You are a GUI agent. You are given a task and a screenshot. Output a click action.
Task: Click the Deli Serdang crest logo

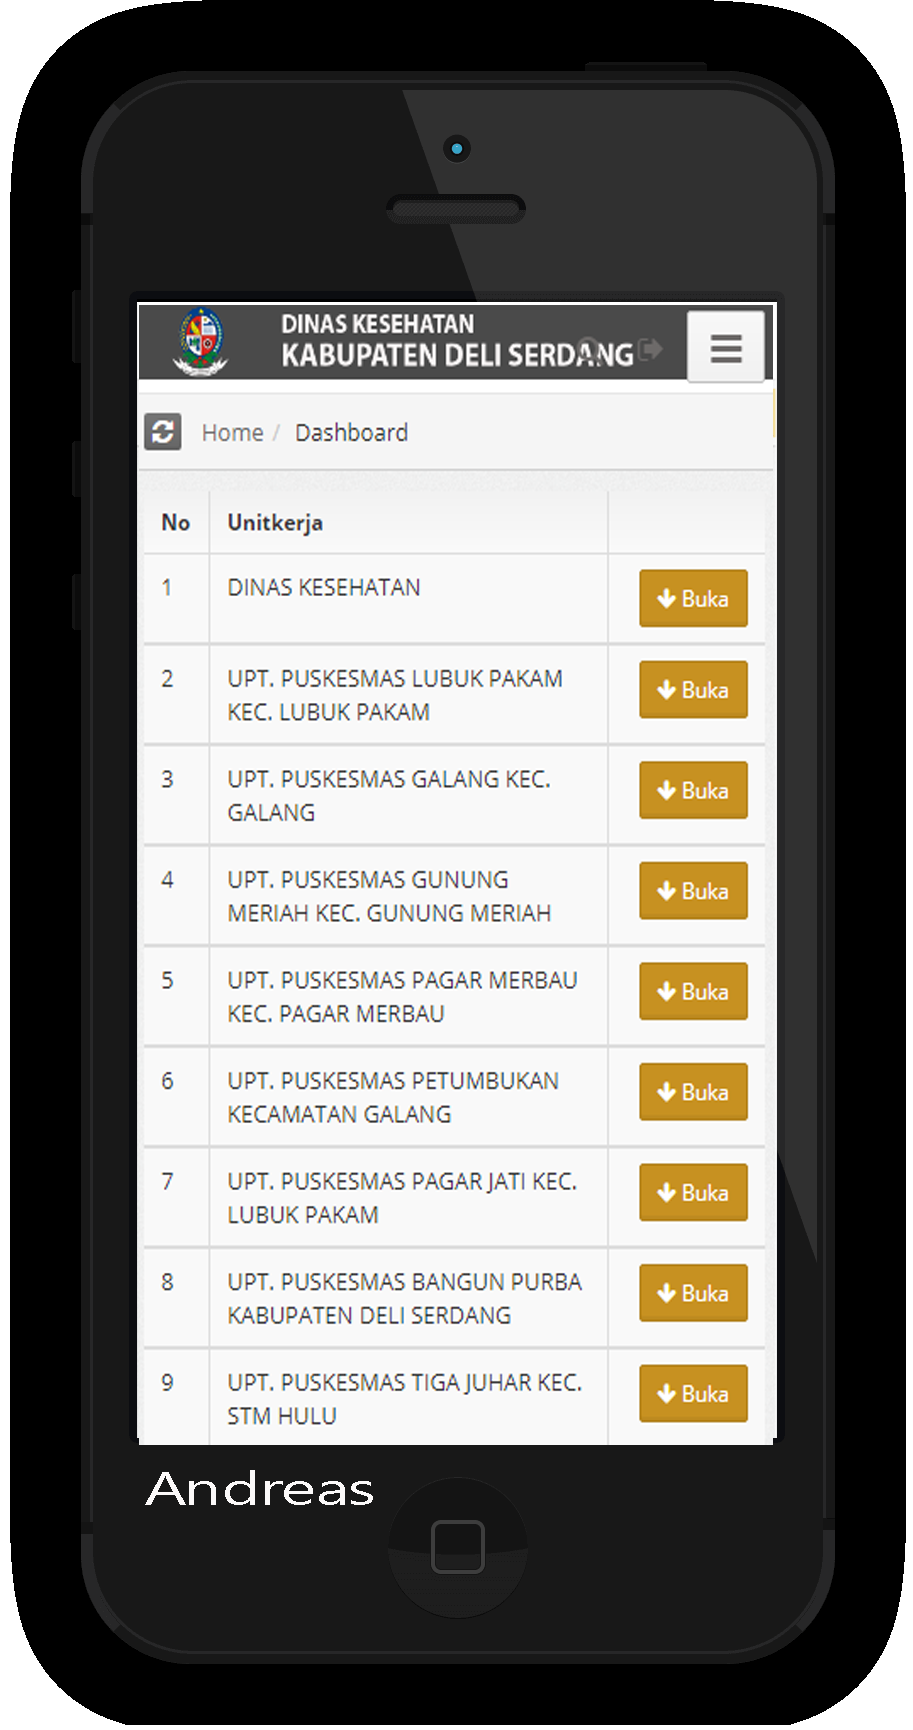pyautogui.click(x=202, y=342)
